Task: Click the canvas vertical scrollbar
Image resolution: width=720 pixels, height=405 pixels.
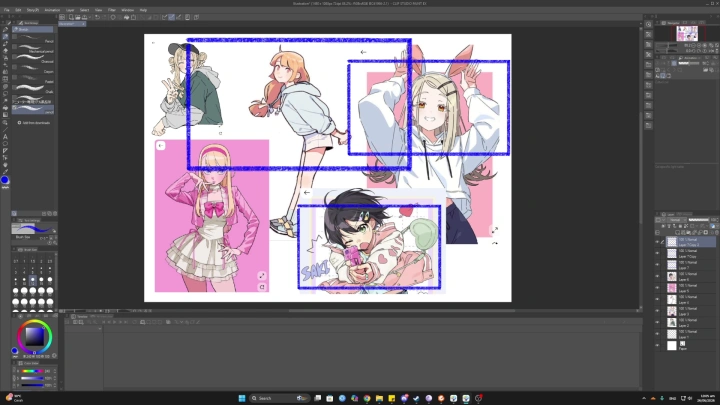Action: point(639,168)
